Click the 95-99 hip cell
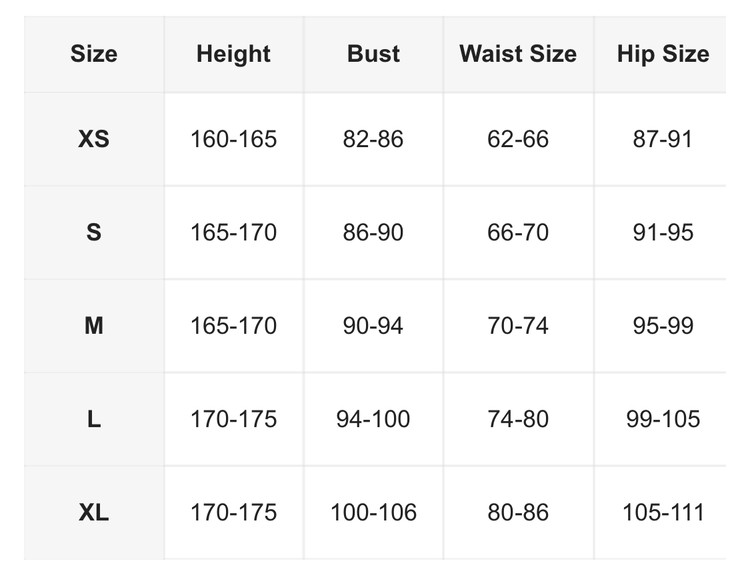The image size is (750, 573). coord(663,326)
